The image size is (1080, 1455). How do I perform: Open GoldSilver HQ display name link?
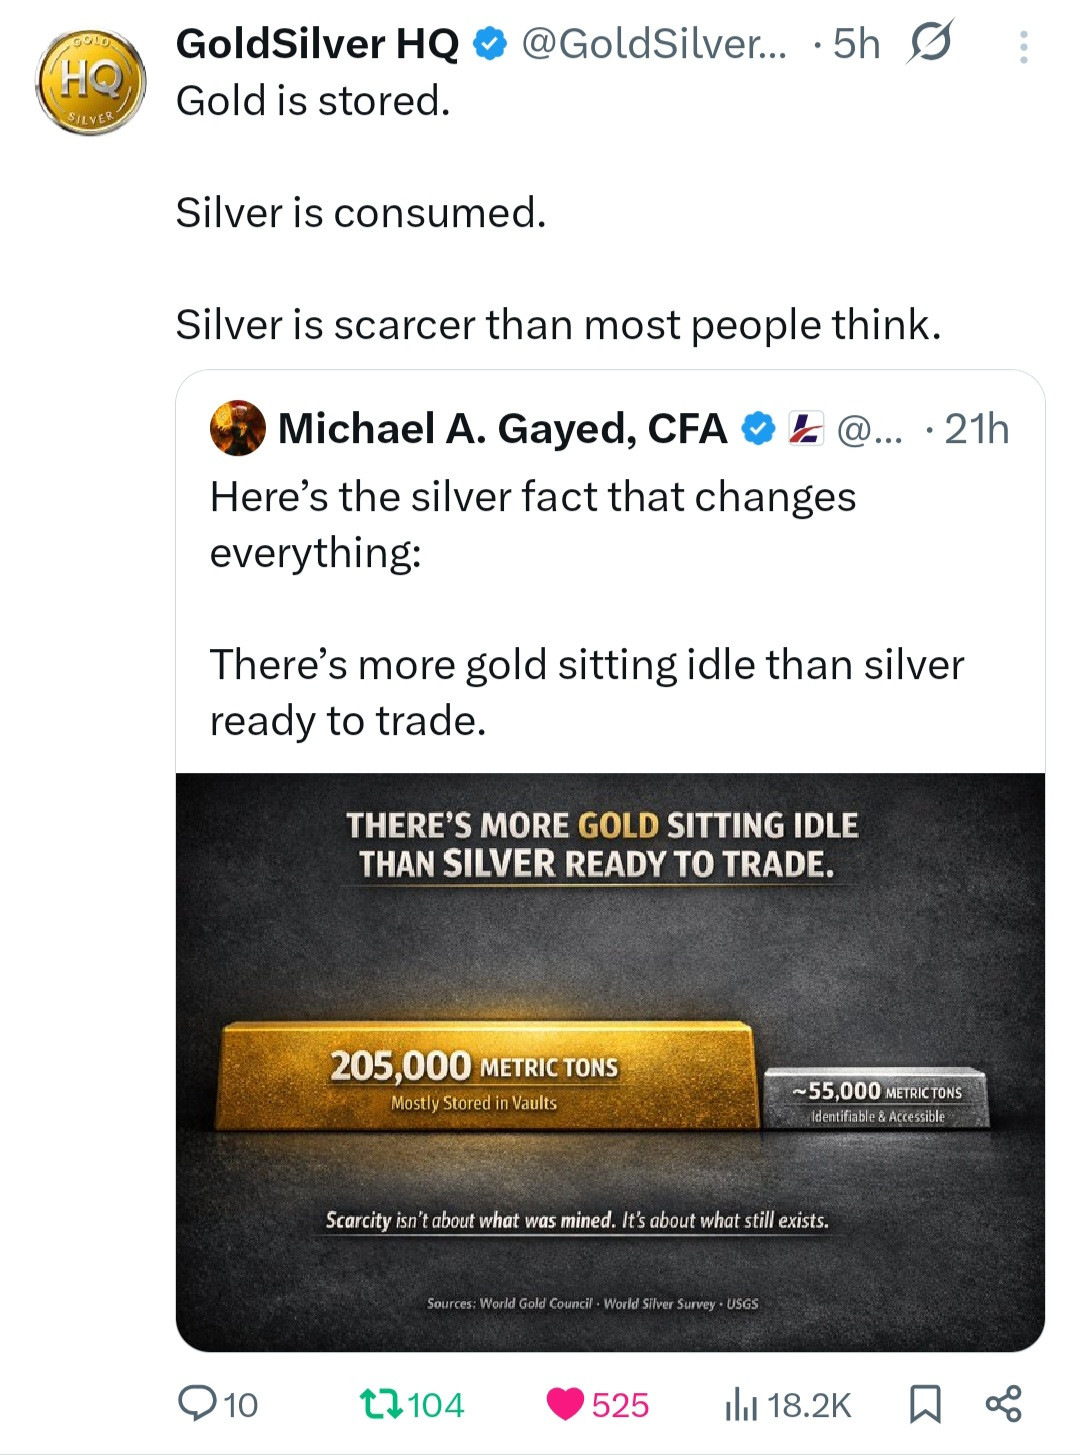tap(317, 44)
